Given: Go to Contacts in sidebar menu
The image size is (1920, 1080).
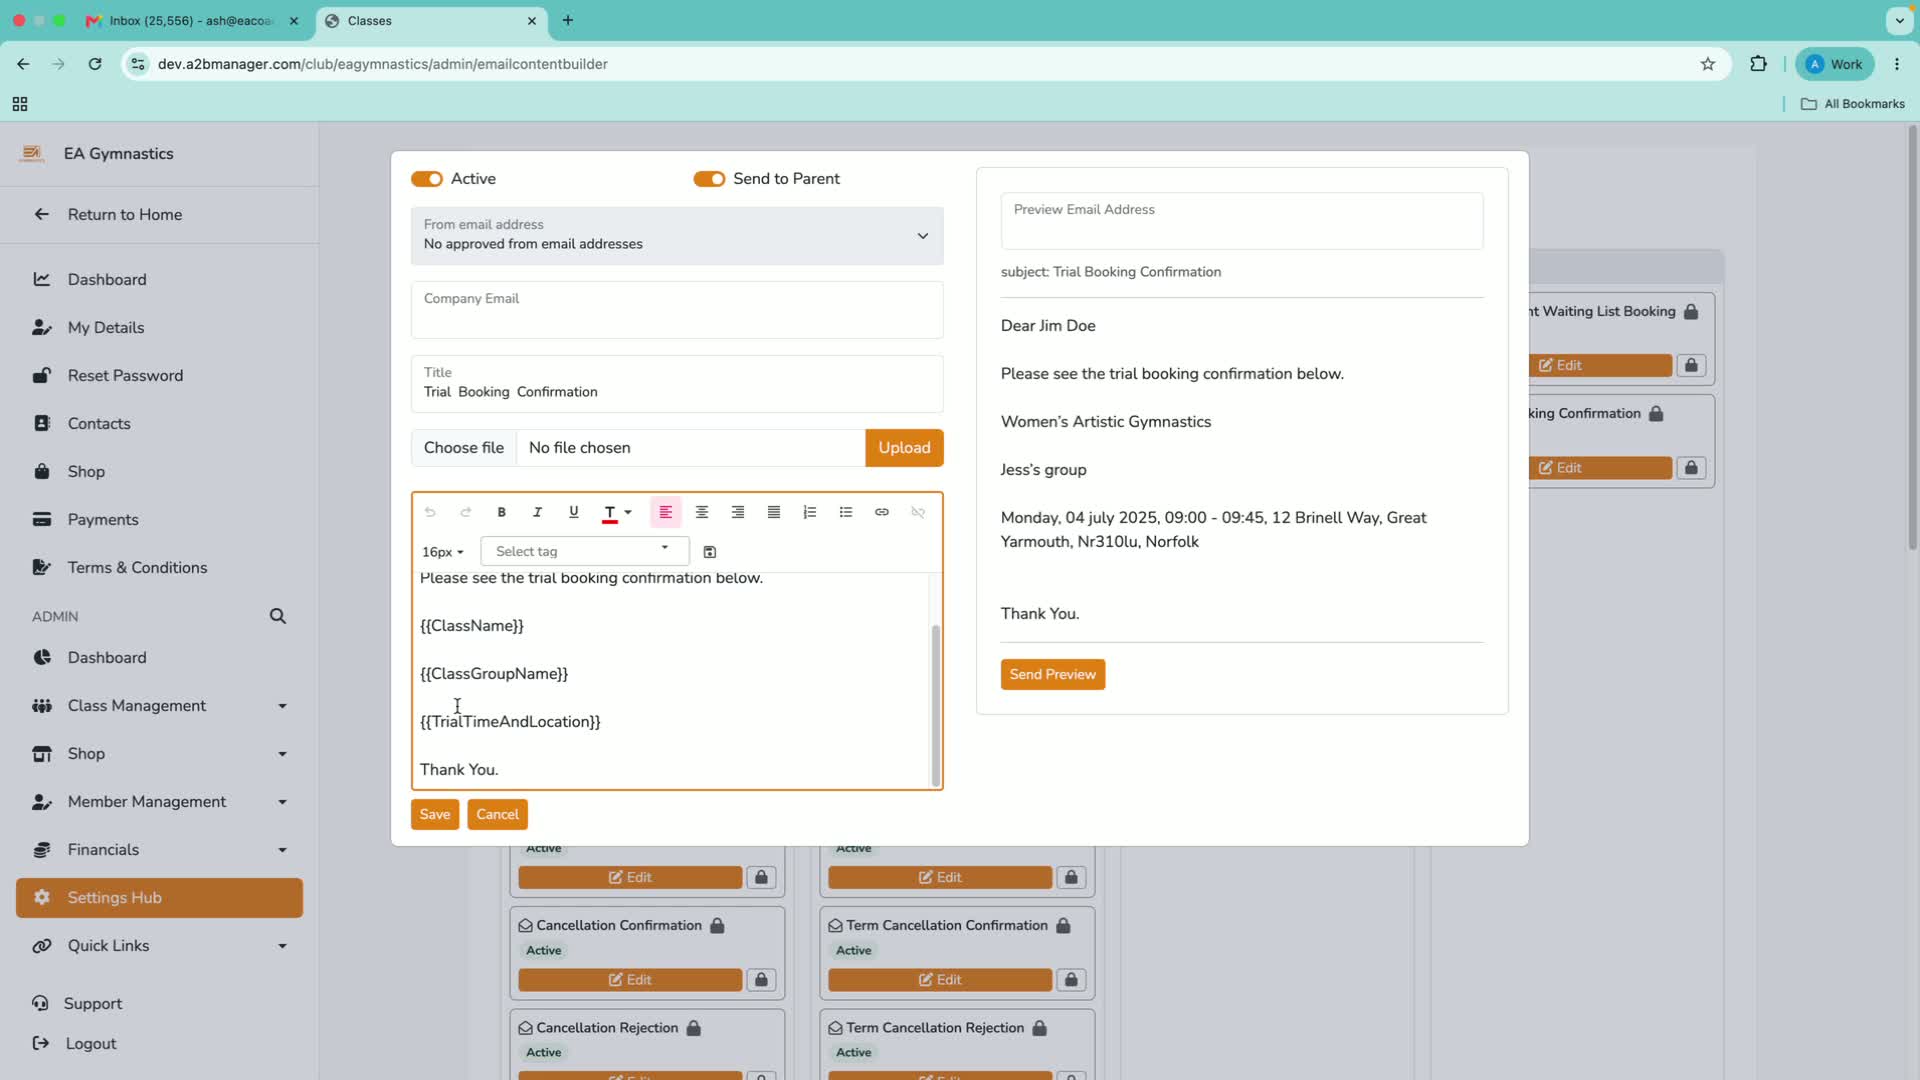Looking at the screenshot, I should 99,424.
